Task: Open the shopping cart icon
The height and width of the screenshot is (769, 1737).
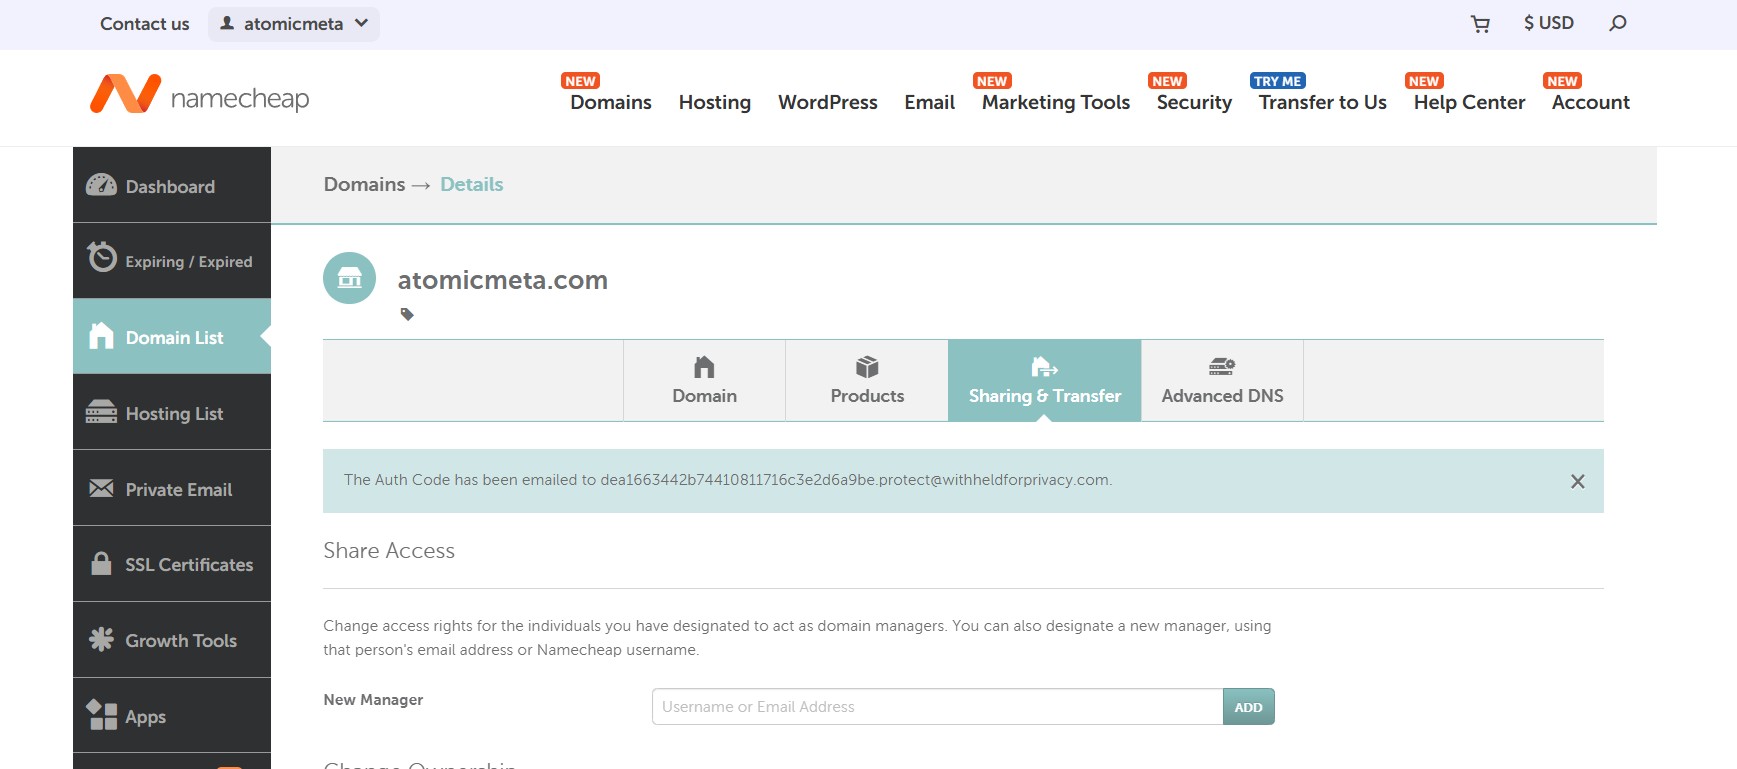Action: [x=1480, y=24]
